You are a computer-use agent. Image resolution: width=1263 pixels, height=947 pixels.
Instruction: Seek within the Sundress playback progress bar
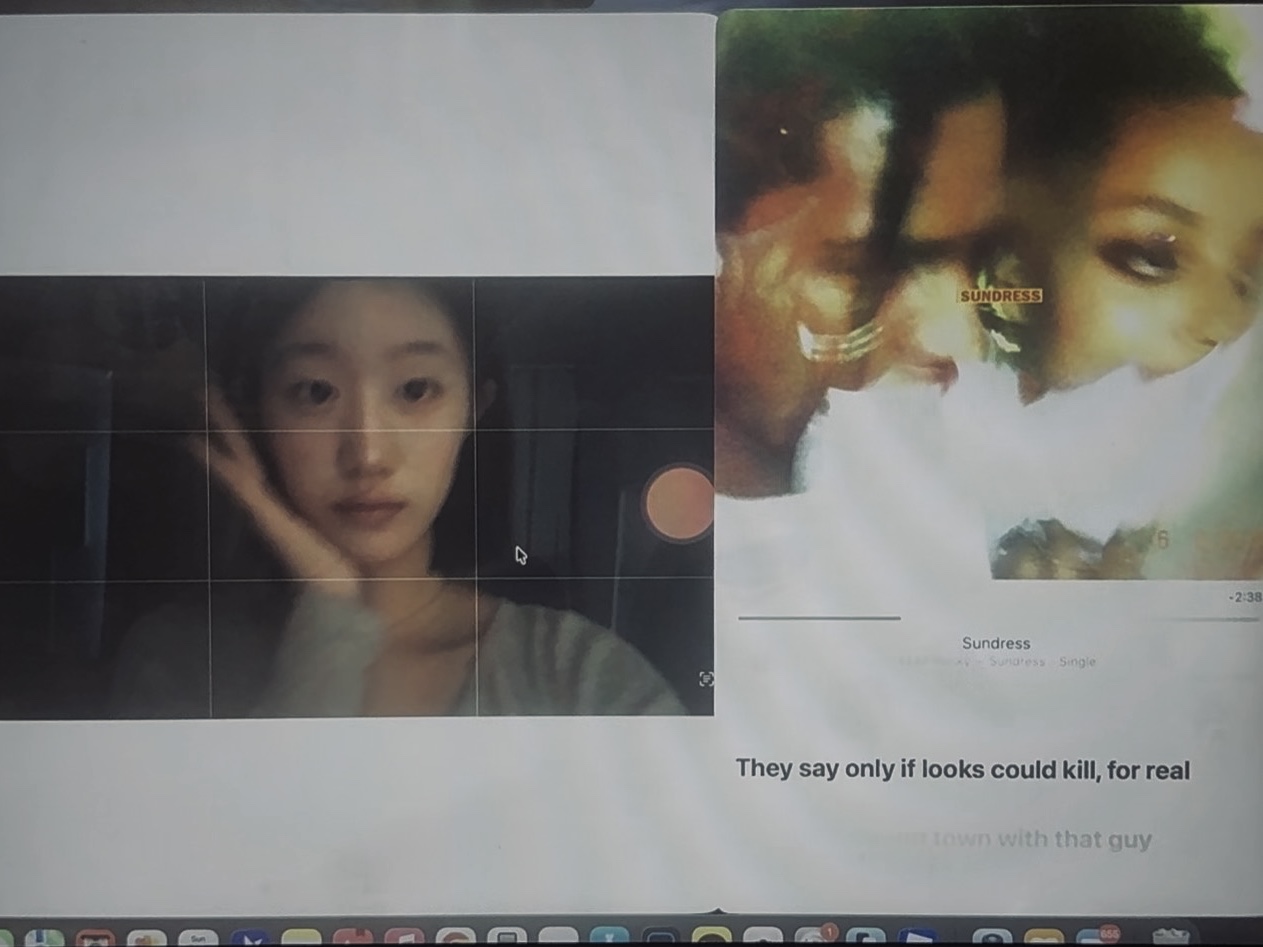[998, 618]
